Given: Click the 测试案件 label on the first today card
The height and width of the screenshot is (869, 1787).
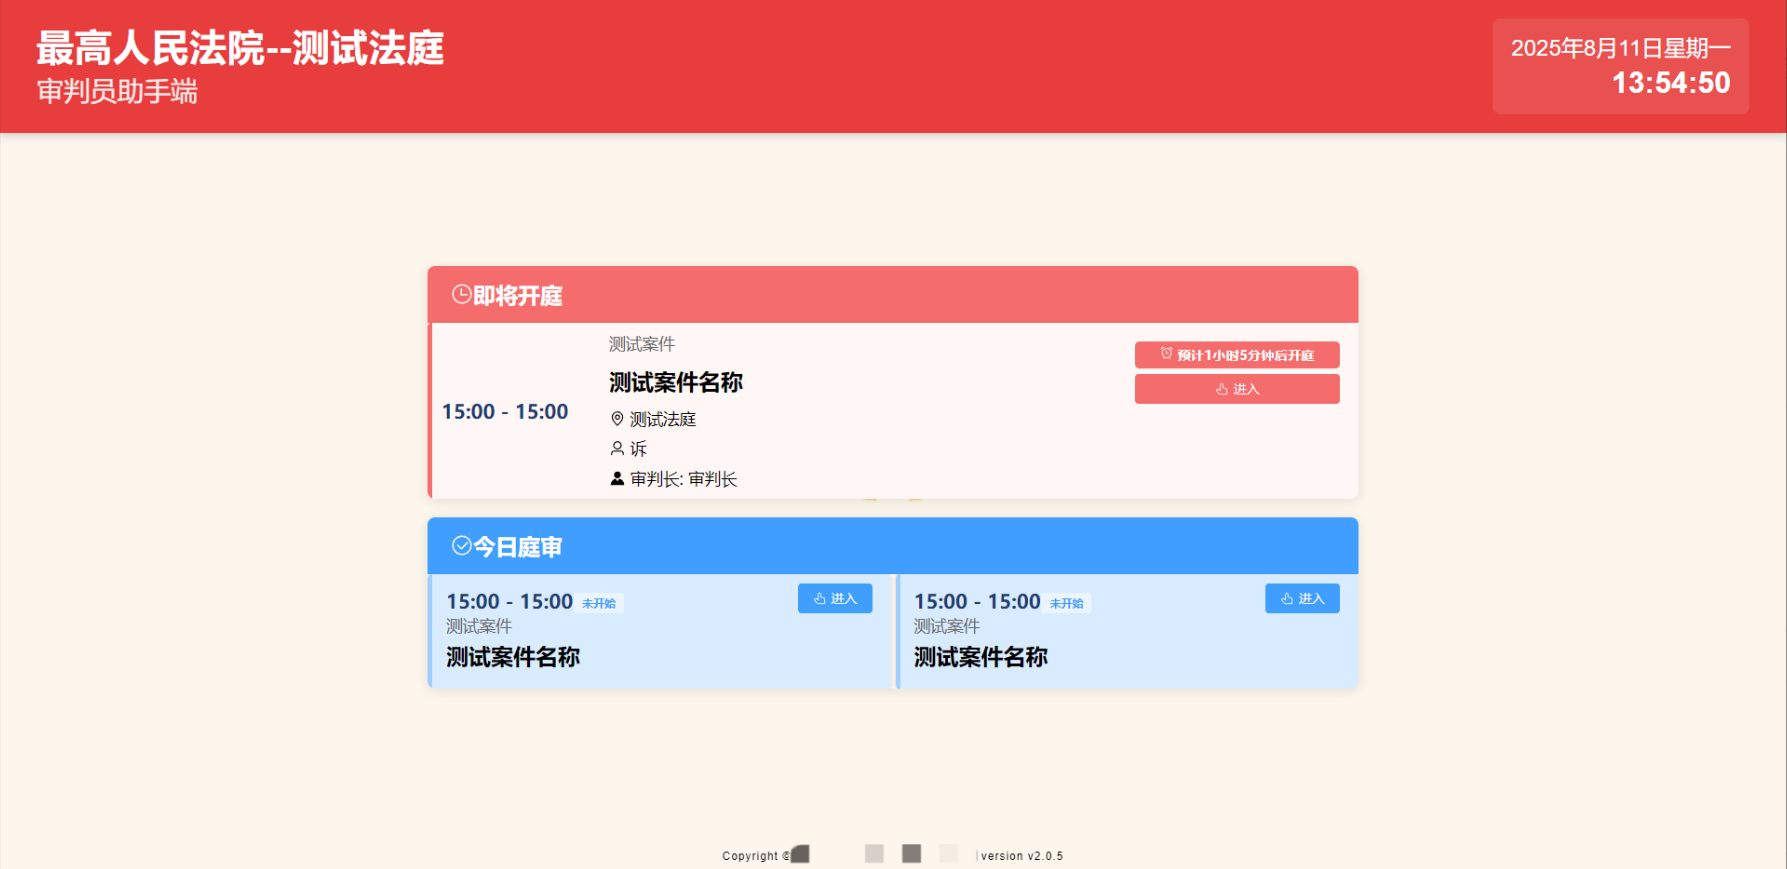Looking at the screenshot, I should [x=479, y=626].
